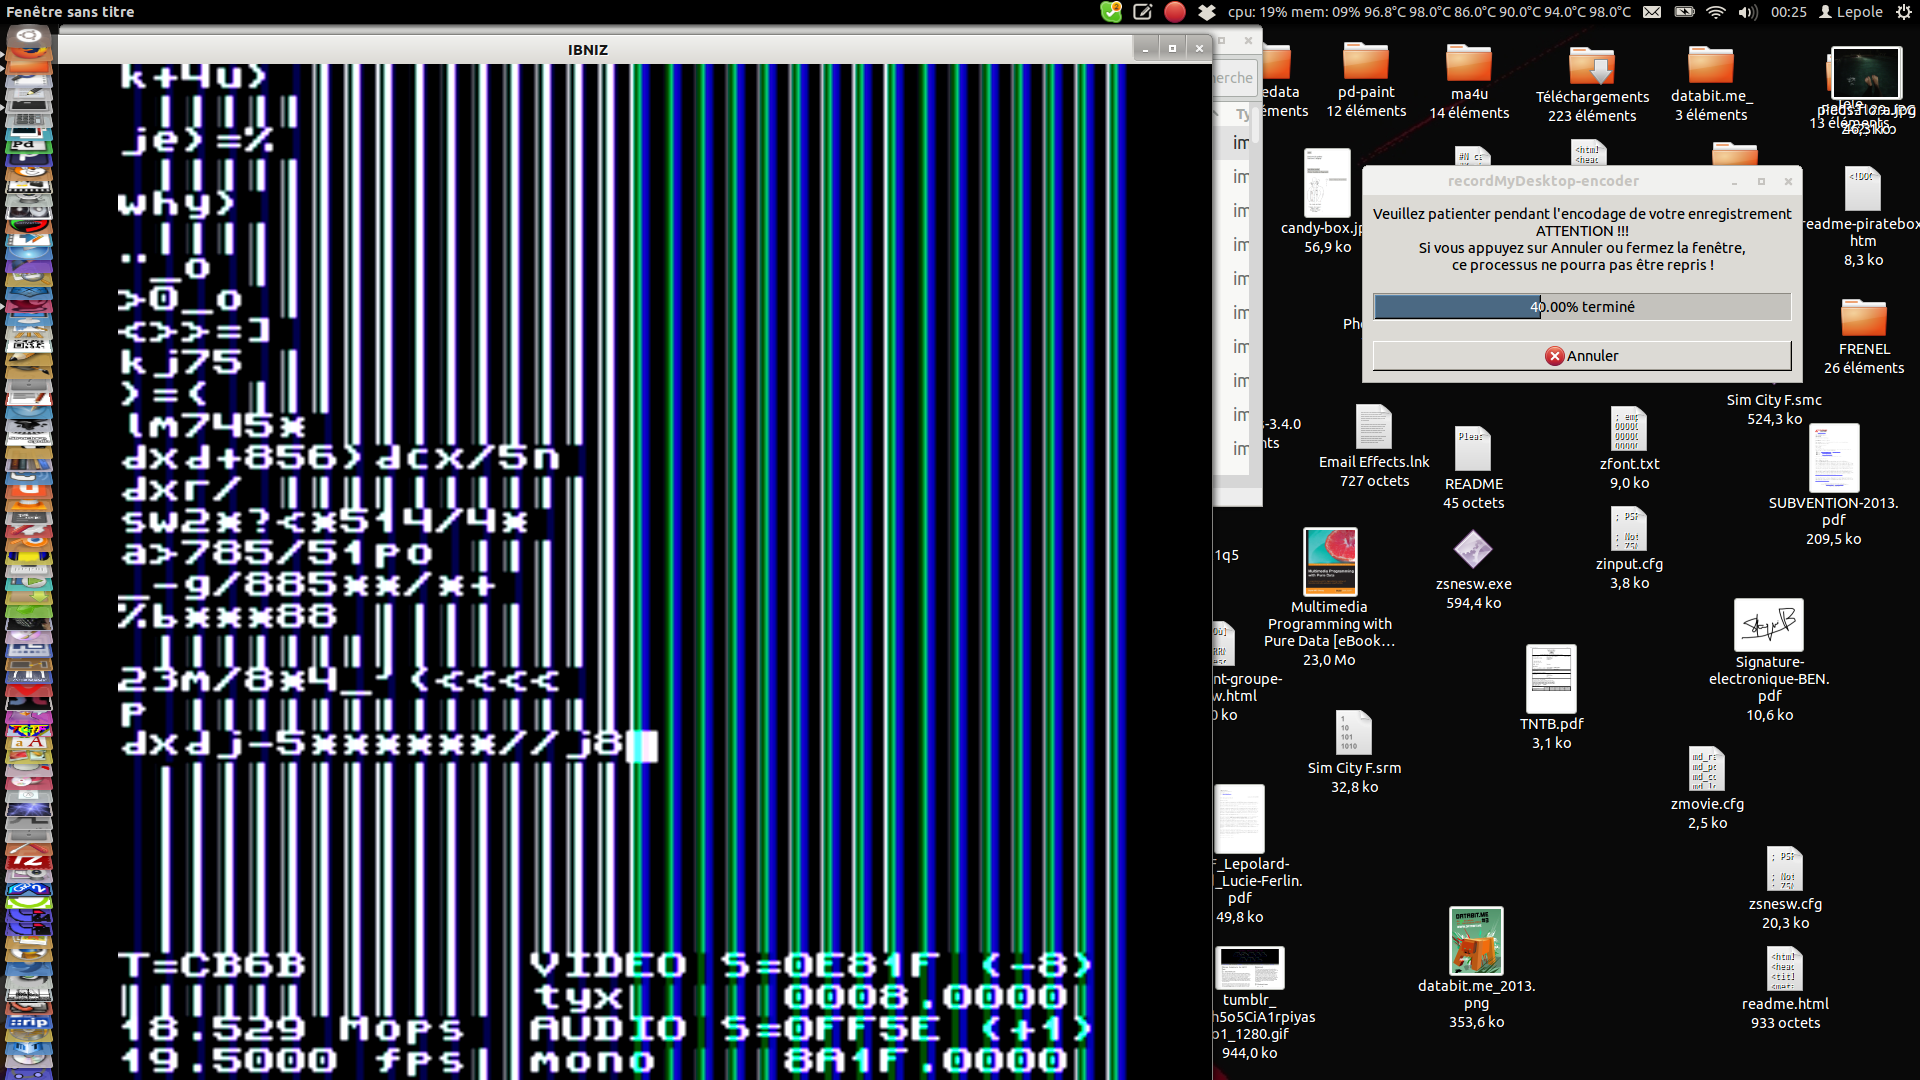This screenshot has width=1920, height=1080.
Task: Click the encoding progress bar at 40%
Action: click(x=1581, y=307)
